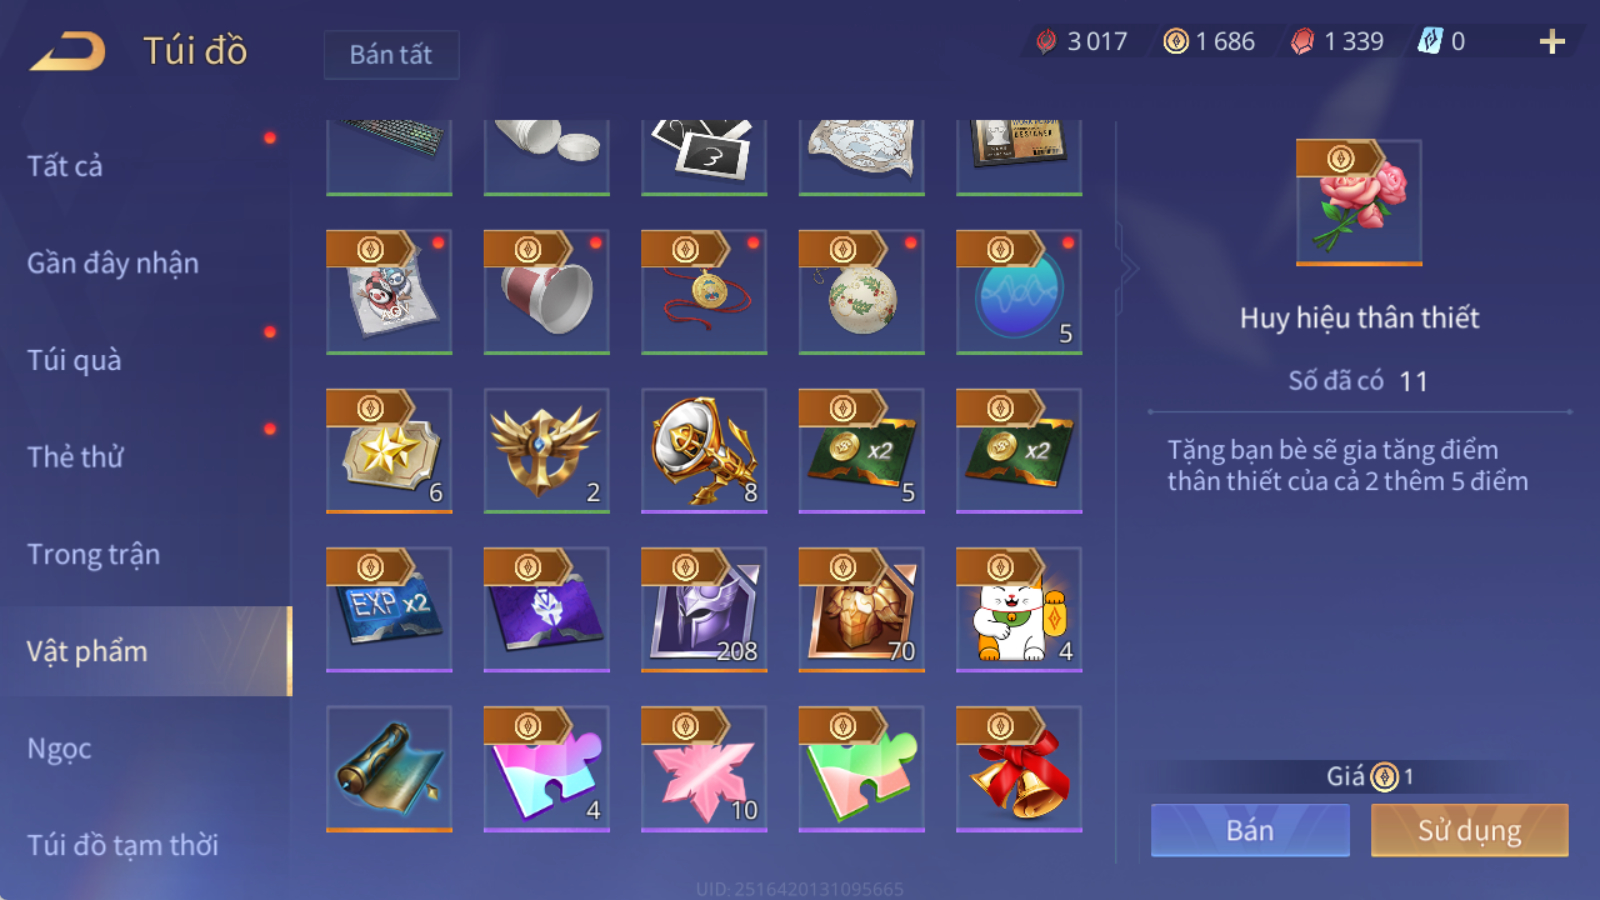This screenshot has width=1600, height=900.
Task: Click the golden back arrow icon
Action: [68, 51]
